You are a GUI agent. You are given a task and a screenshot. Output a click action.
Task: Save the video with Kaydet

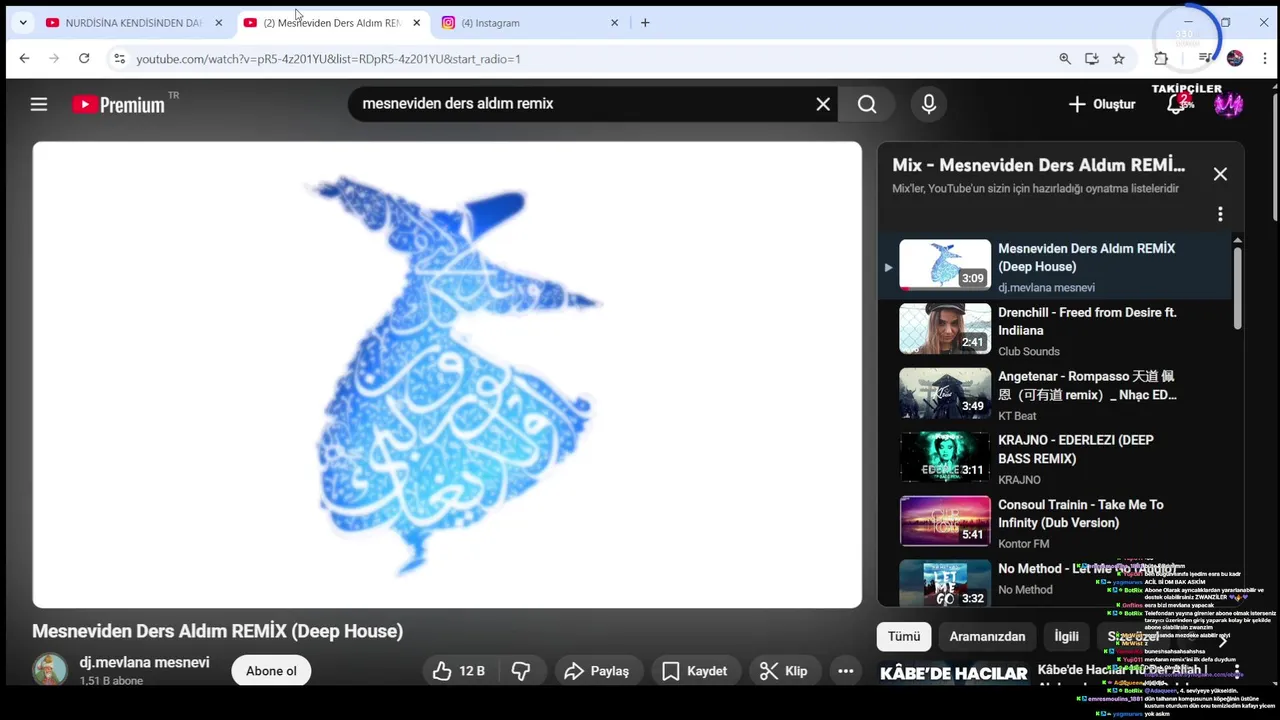[694, 671]
